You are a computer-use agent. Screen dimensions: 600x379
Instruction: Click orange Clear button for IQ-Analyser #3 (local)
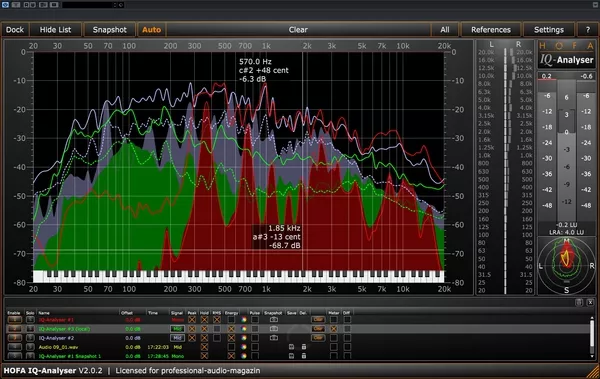click(x=318, y=329)
